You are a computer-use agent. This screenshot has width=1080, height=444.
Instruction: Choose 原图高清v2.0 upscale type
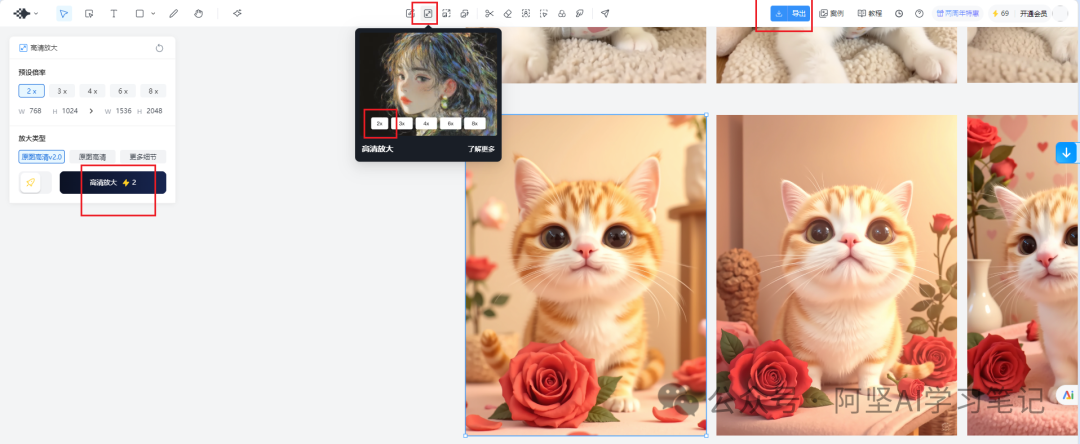[42, 157]
